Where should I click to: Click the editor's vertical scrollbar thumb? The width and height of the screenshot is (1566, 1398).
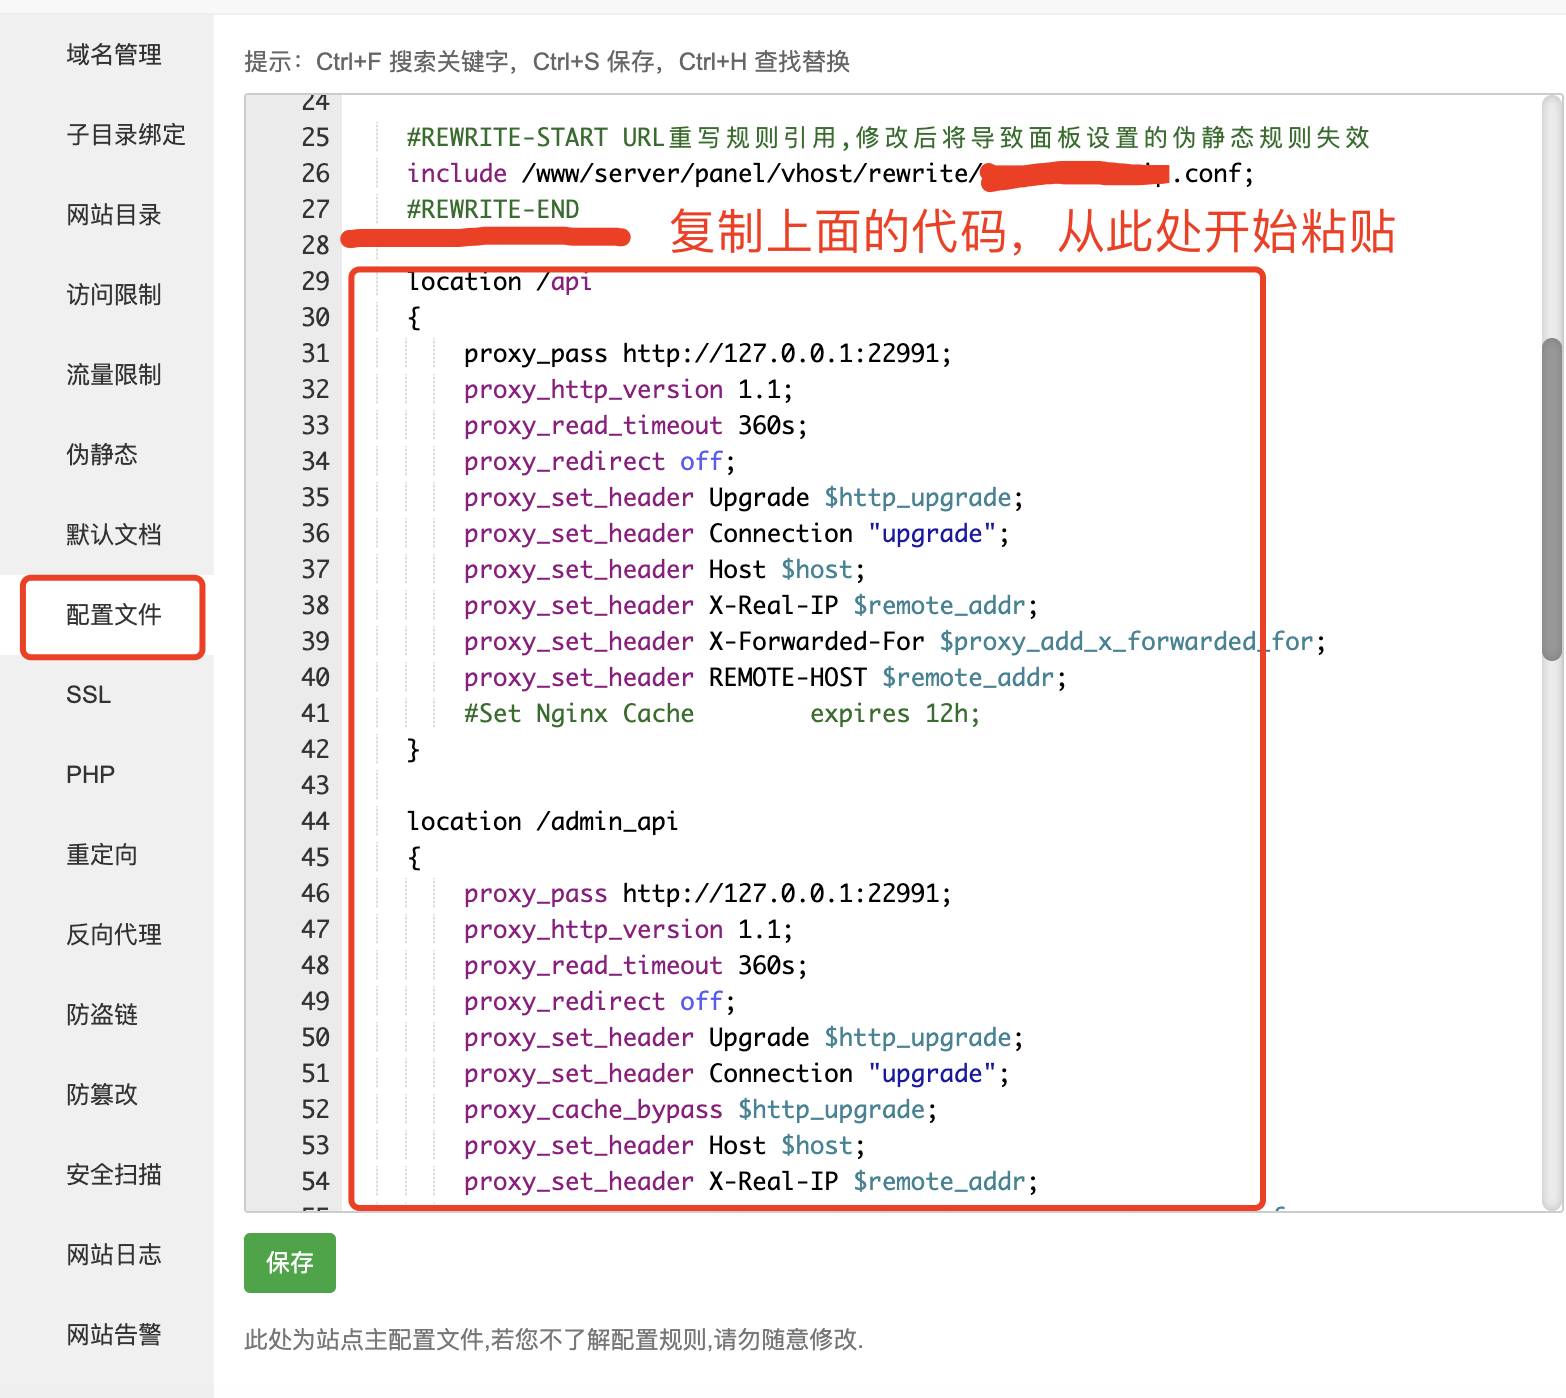click(x=1551, y=500)
